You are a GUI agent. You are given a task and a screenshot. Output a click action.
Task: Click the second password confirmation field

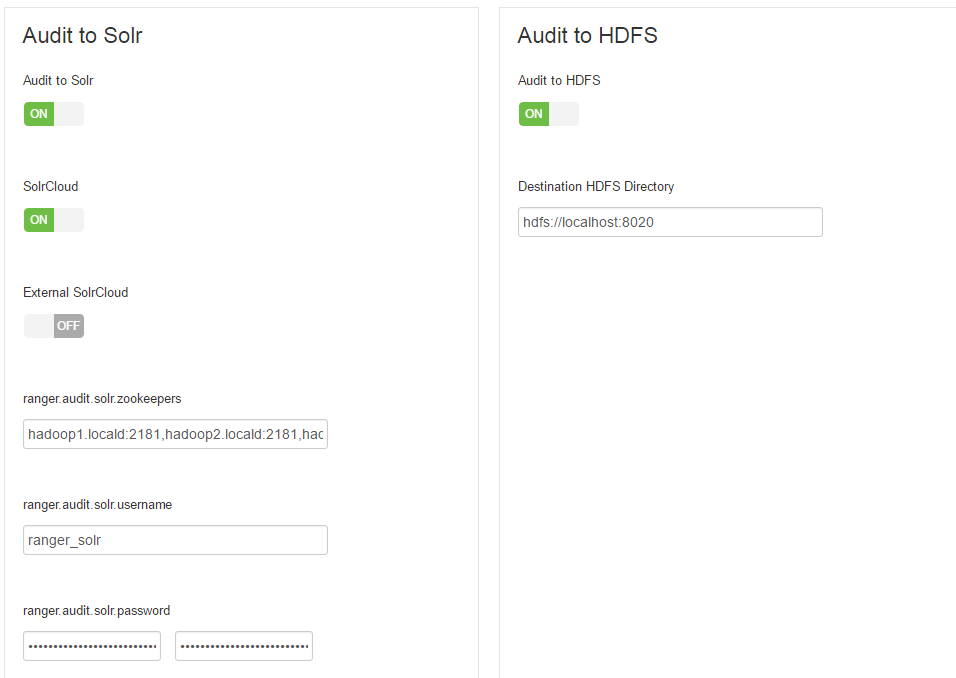[x=244, y=646]
